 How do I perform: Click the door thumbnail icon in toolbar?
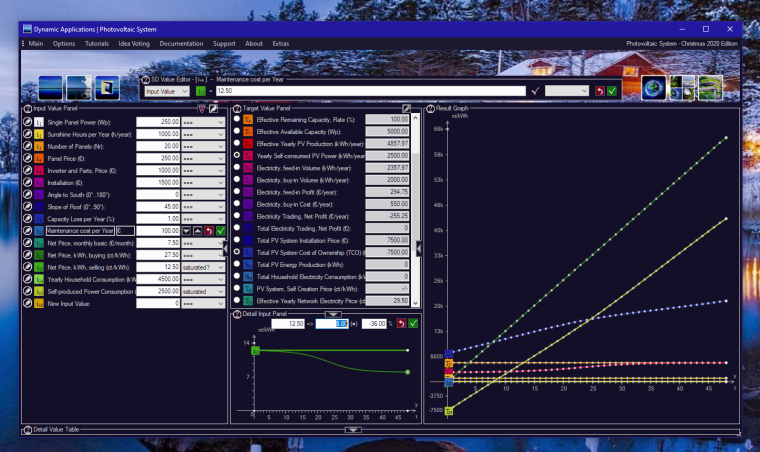(106, 88)
